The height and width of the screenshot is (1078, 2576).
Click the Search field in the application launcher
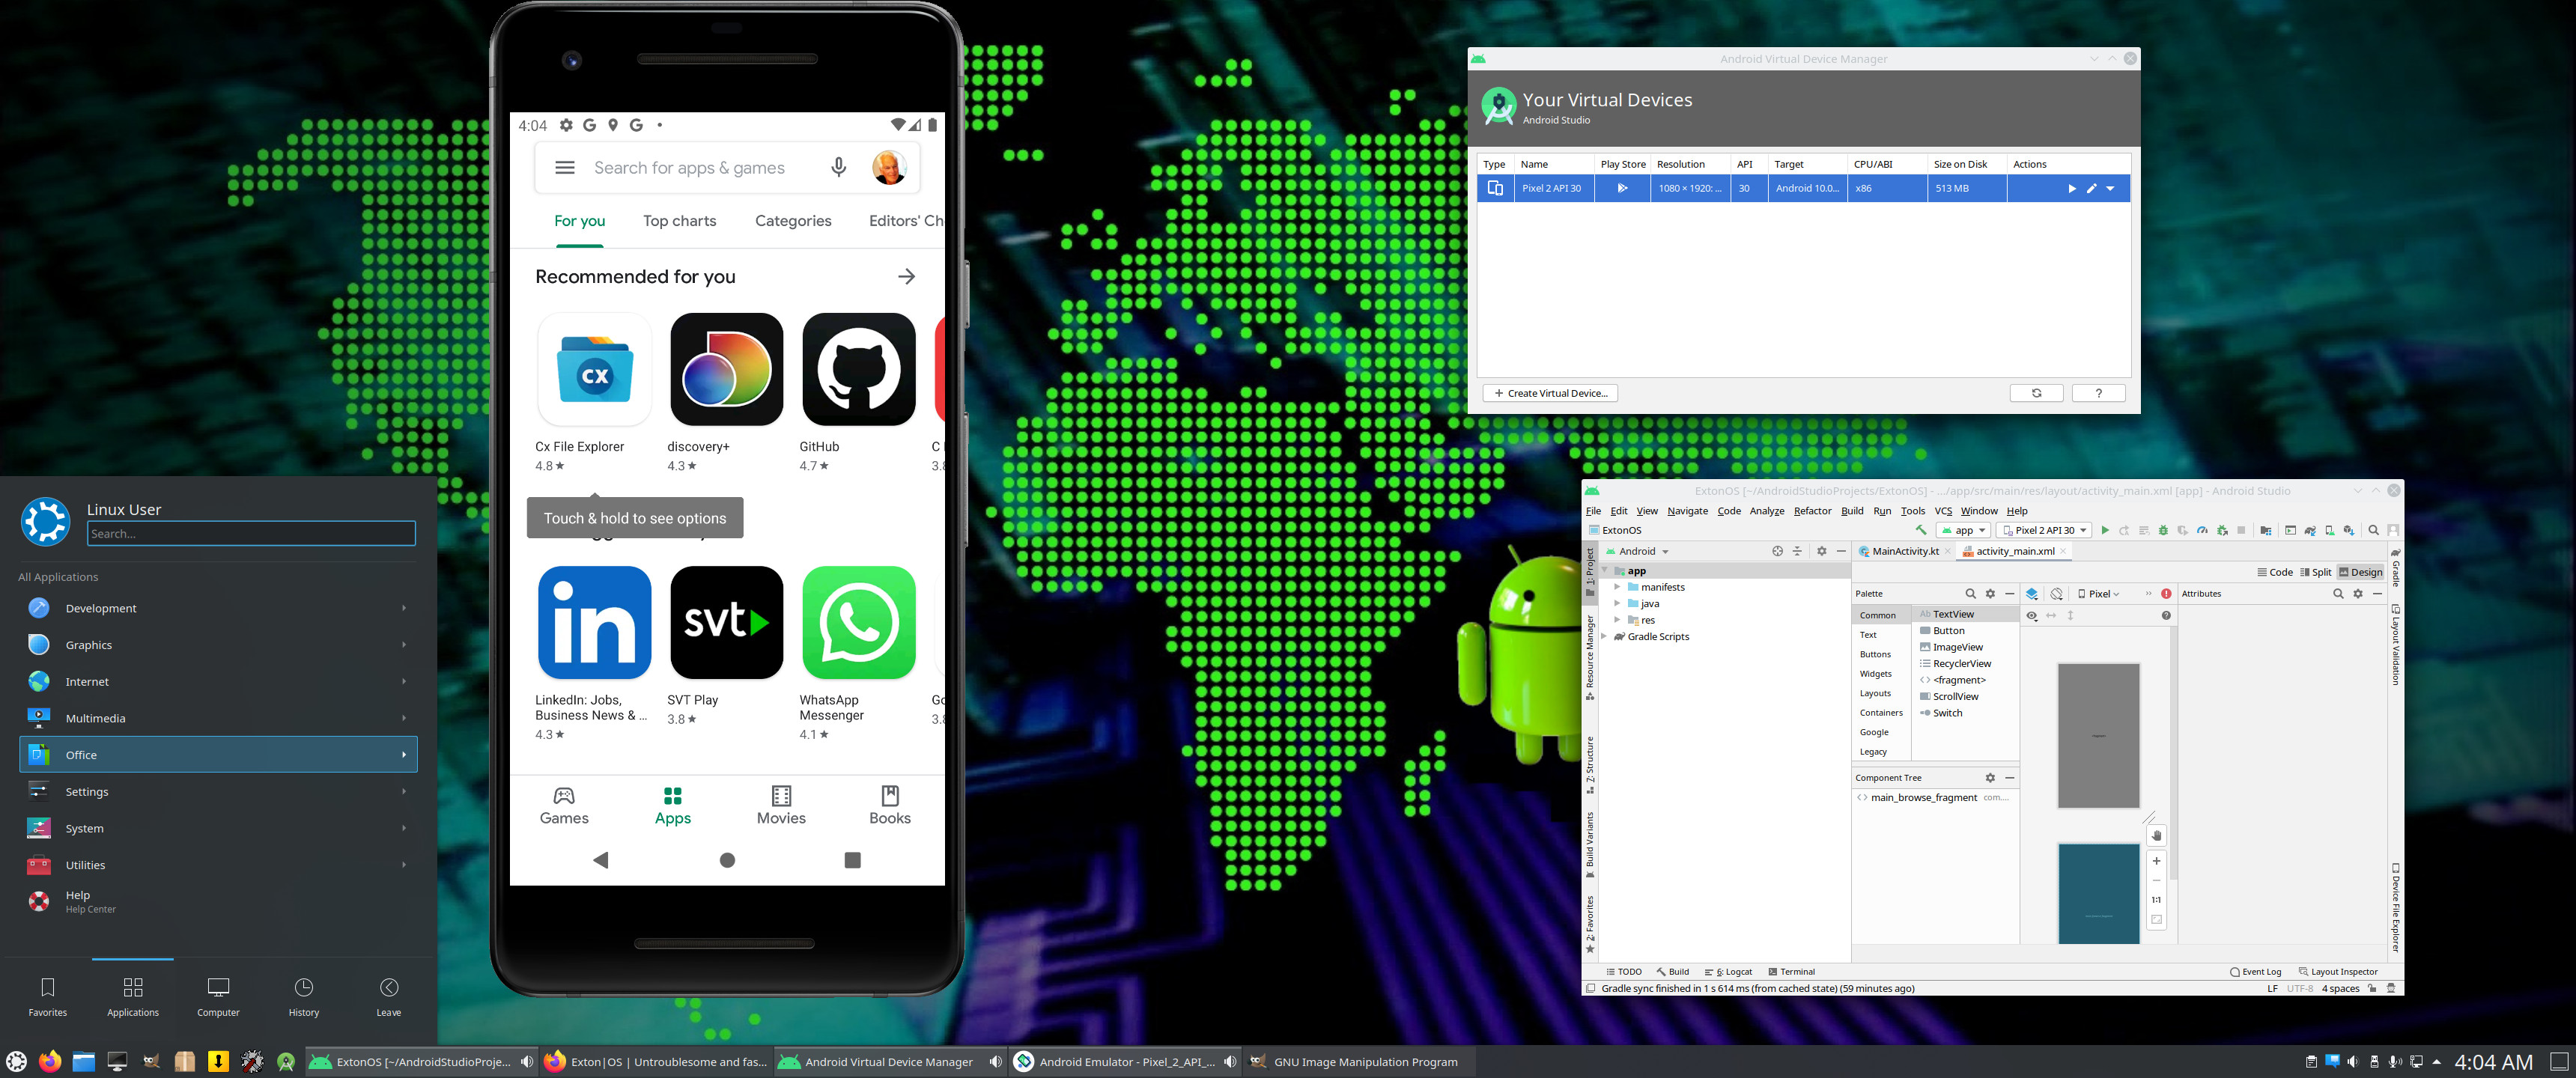(251, 533)
